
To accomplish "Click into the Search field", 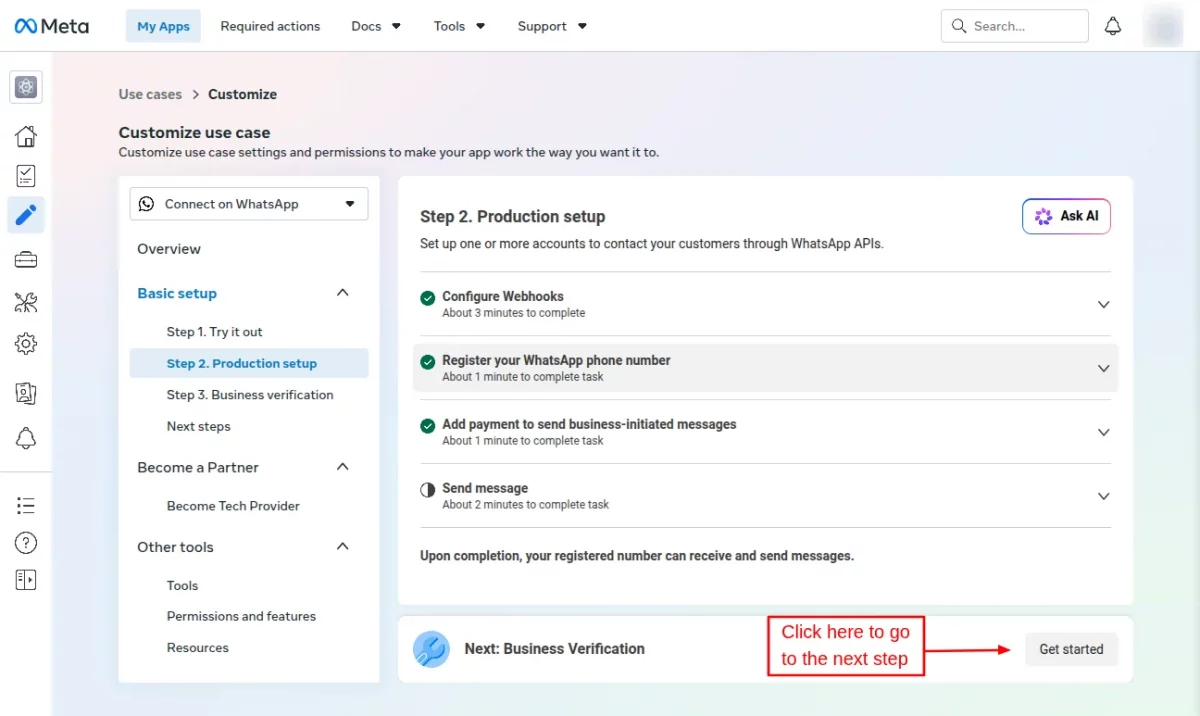I will click(1015, 26).
